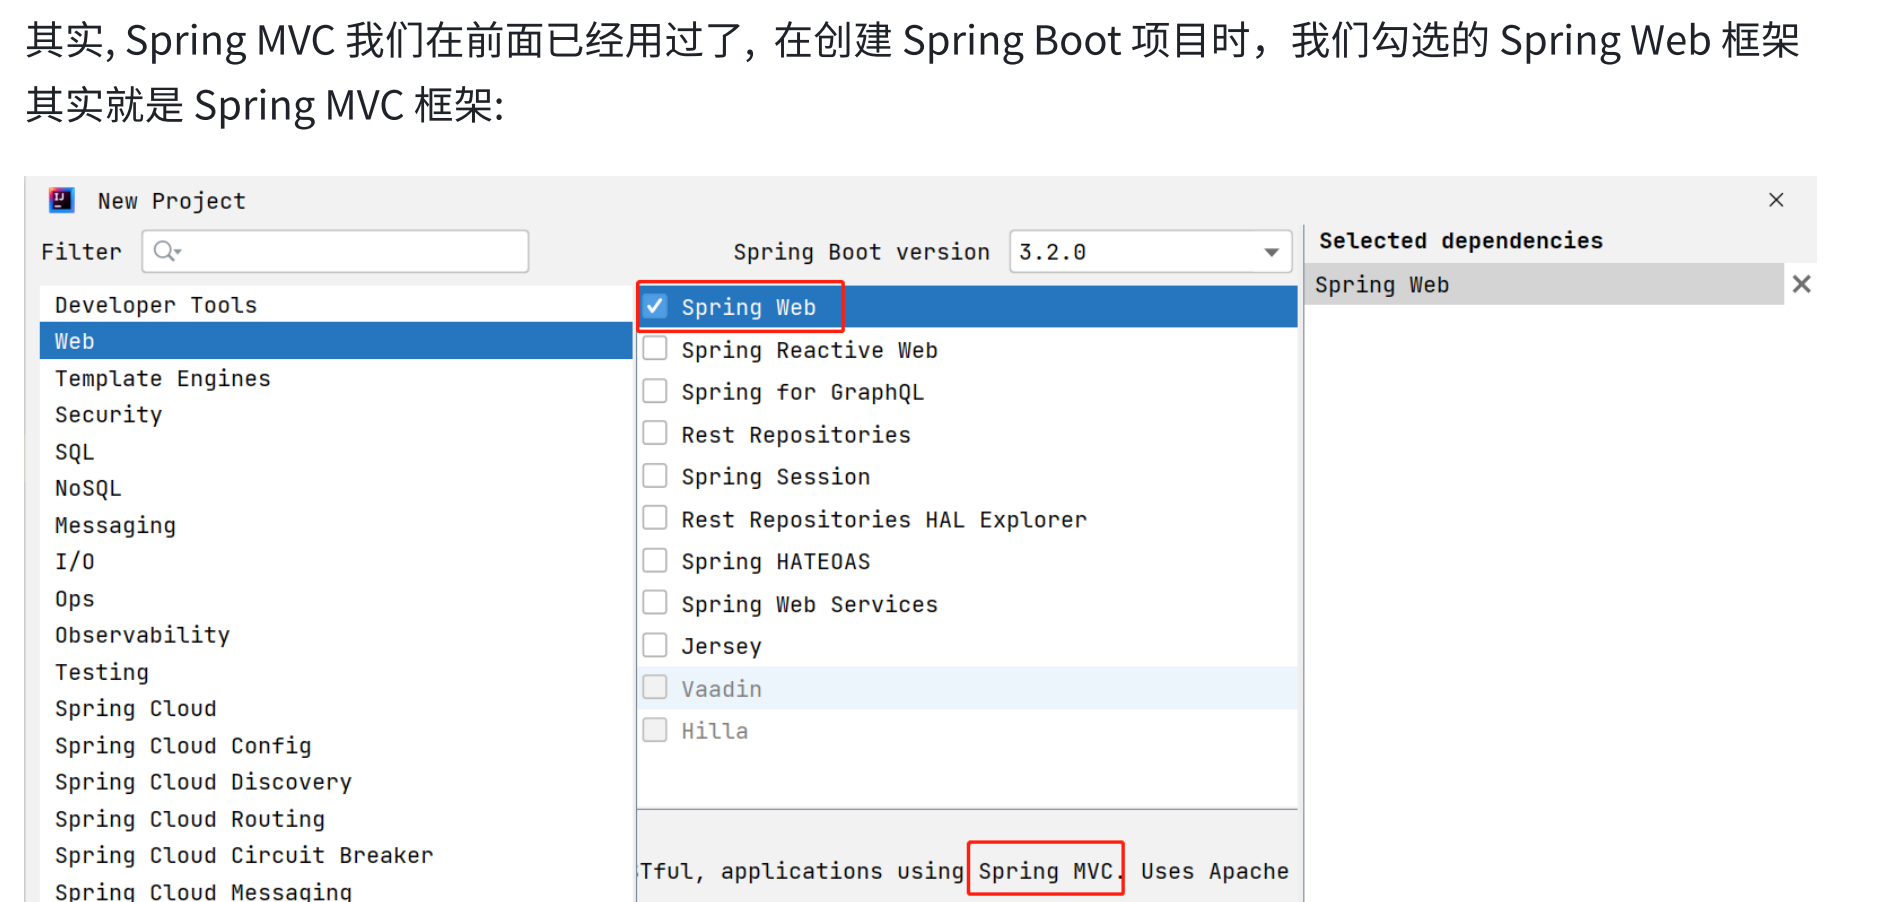
Task: Click the Spring for GraphQL label
Action: tap(802, 392)
